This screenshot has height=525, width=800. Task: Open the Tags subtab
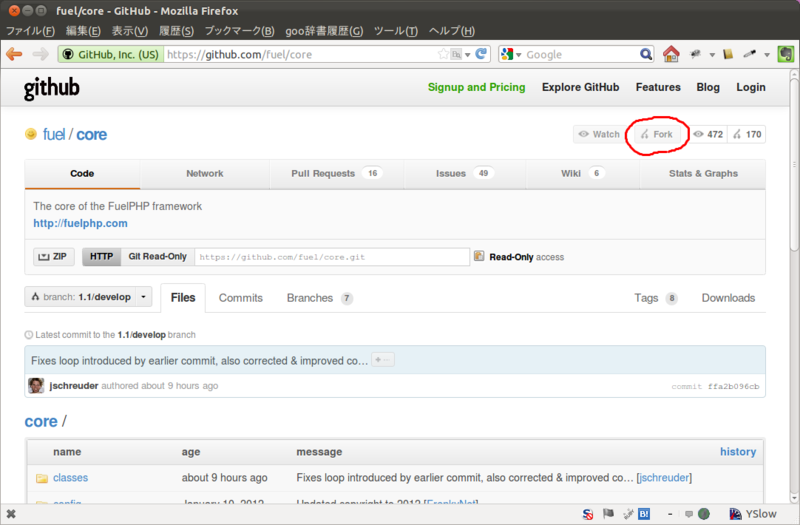tap(656, 298)
